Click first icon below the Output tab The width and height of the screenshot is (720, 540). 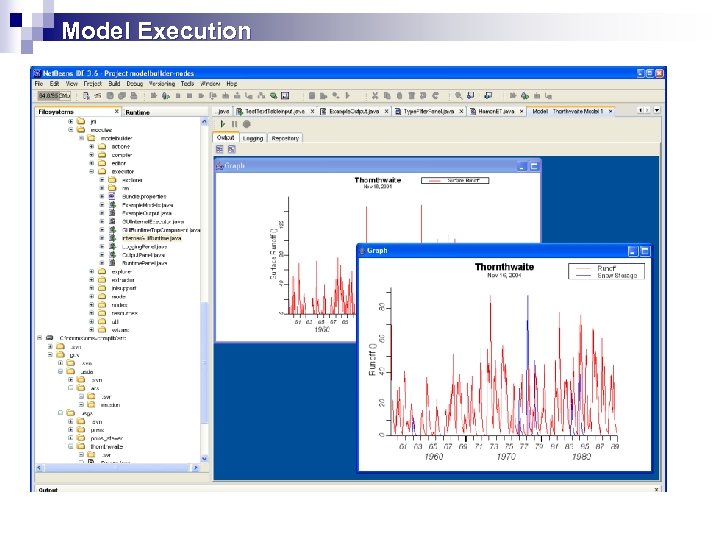[219, 149]
